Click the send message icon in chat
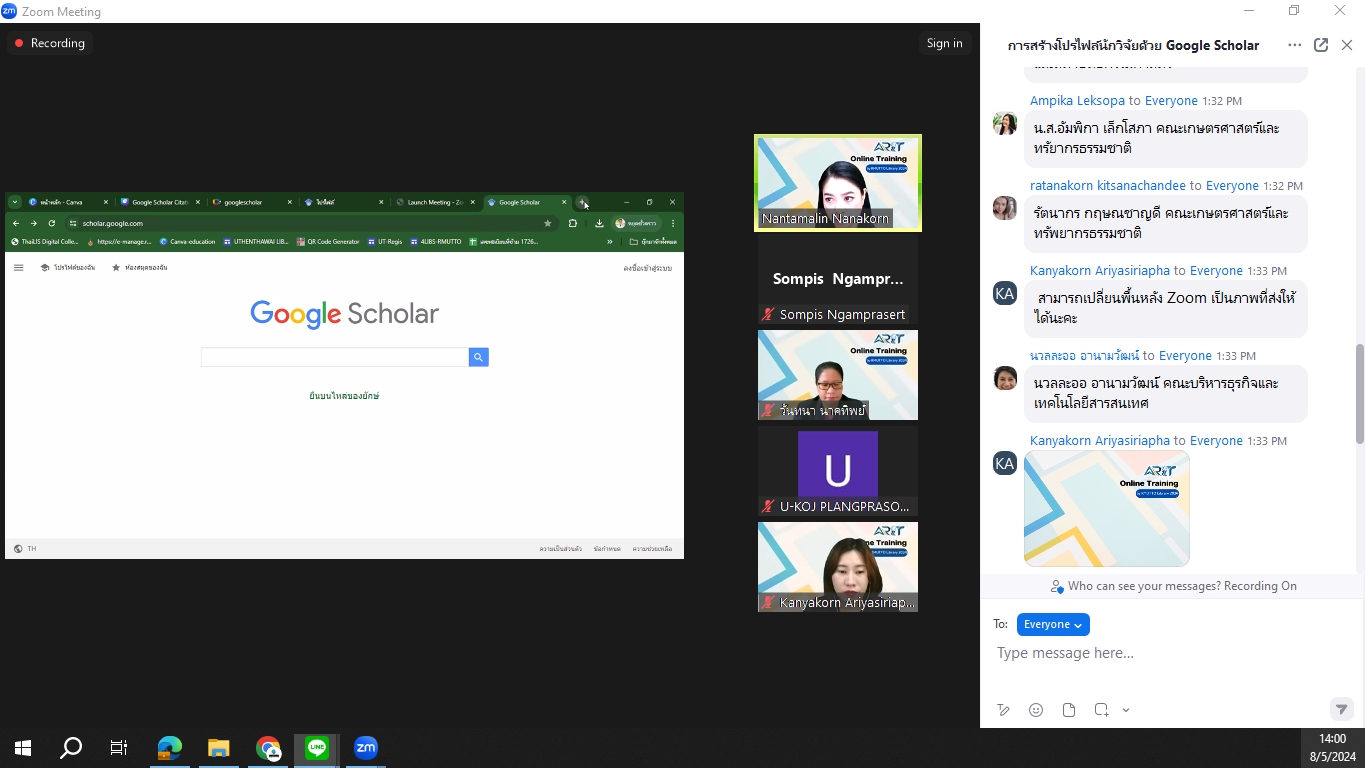The height and width of the screenshot is (768, 1365). (1342, 709)
